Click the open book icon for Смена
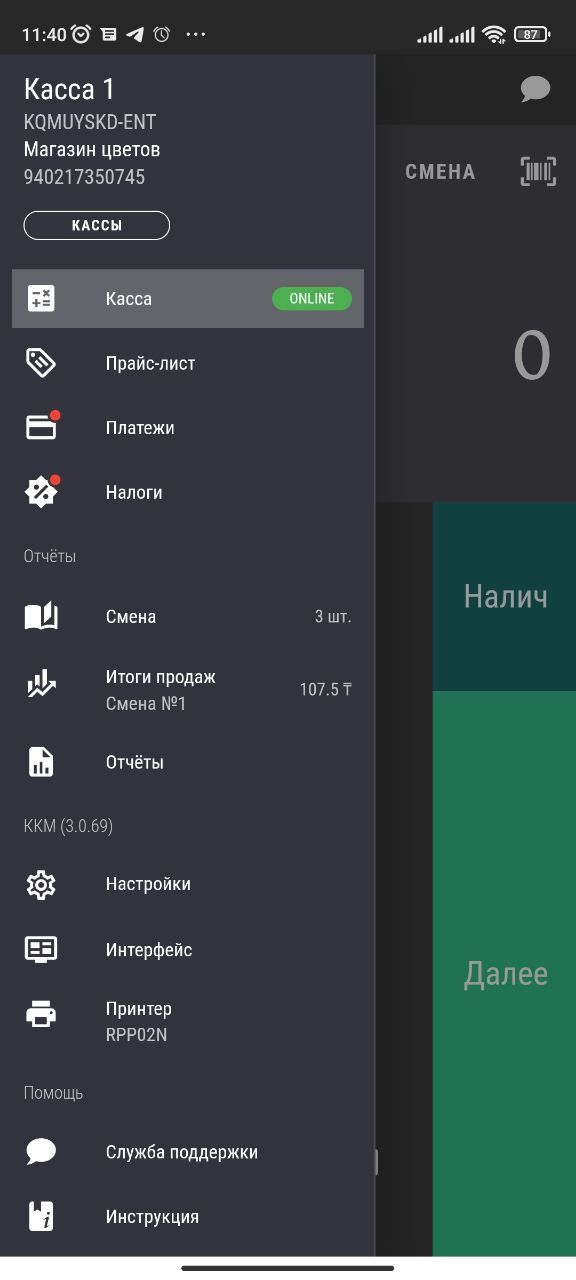Screen dimensions: 576x1280 (x=41, y=616)
